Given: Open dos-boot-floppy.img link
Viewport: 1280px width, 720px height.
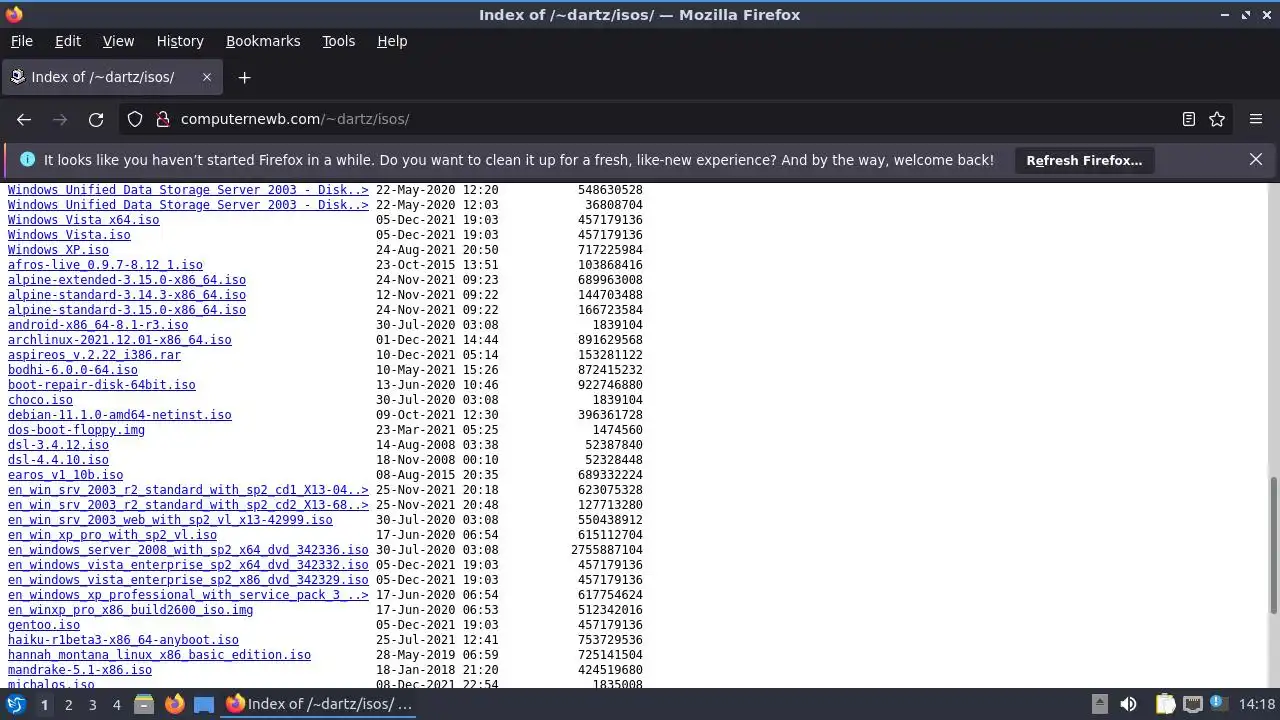Looking at the screenshot, I should click(x=76, y=430).
